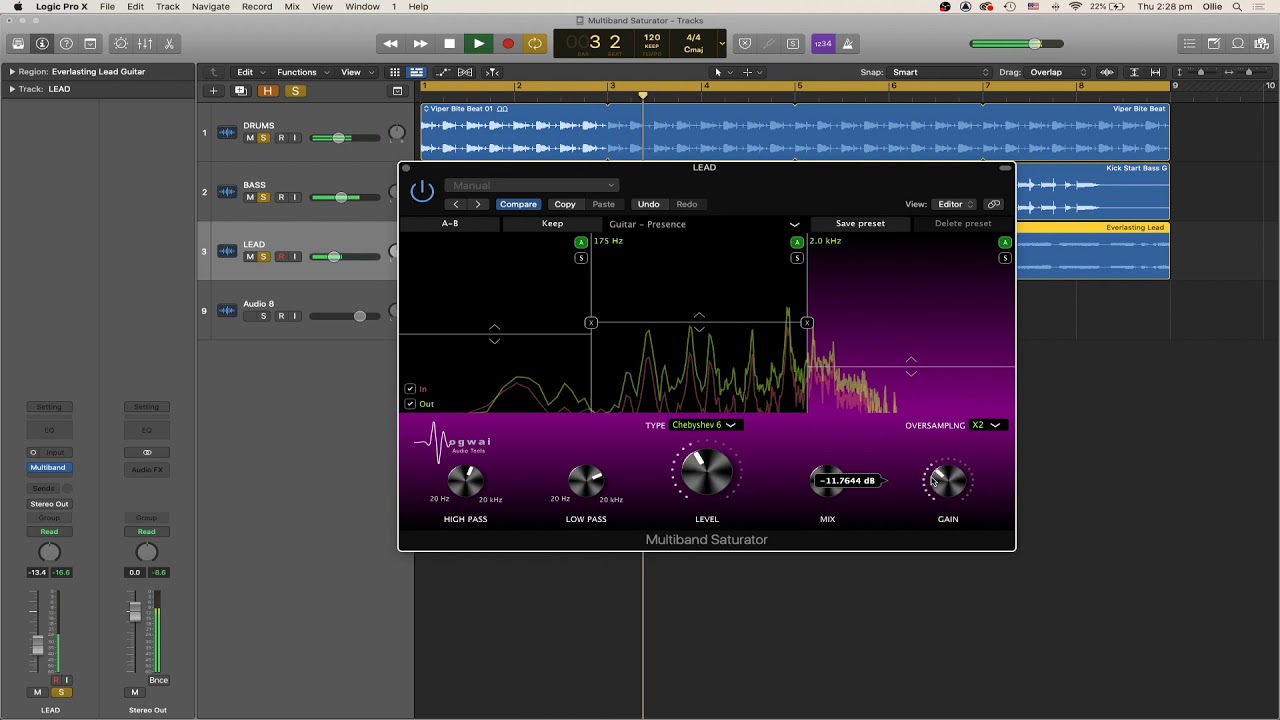Expand the Track inspector disclosure triangle

click(12, 89)
